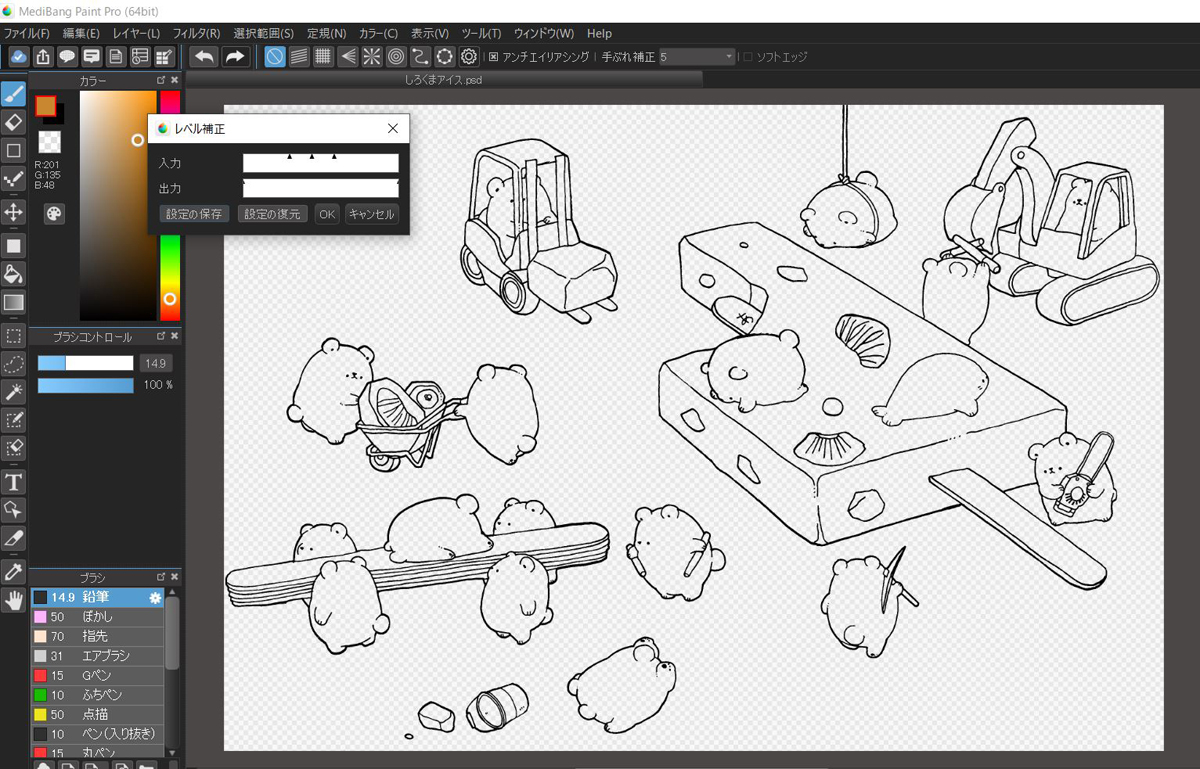This screenshot has width=1200, height=769.
Task: Open settings gear for 鉛筆 brush
Action: [x=155, y=597]
